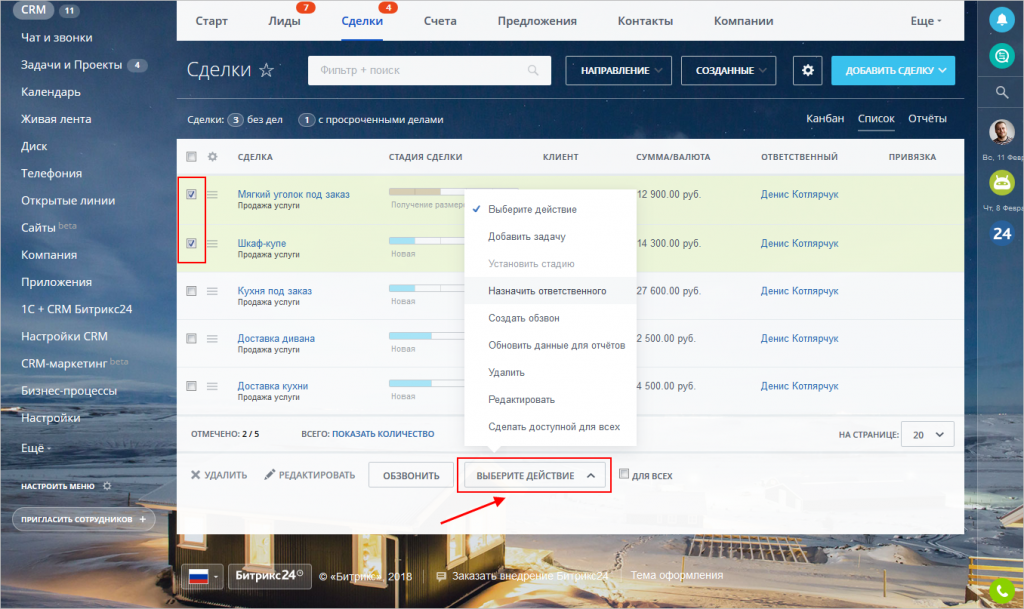Open the Созданные dropdown
Screen dimensions: 1024x609
pos(728,70)
